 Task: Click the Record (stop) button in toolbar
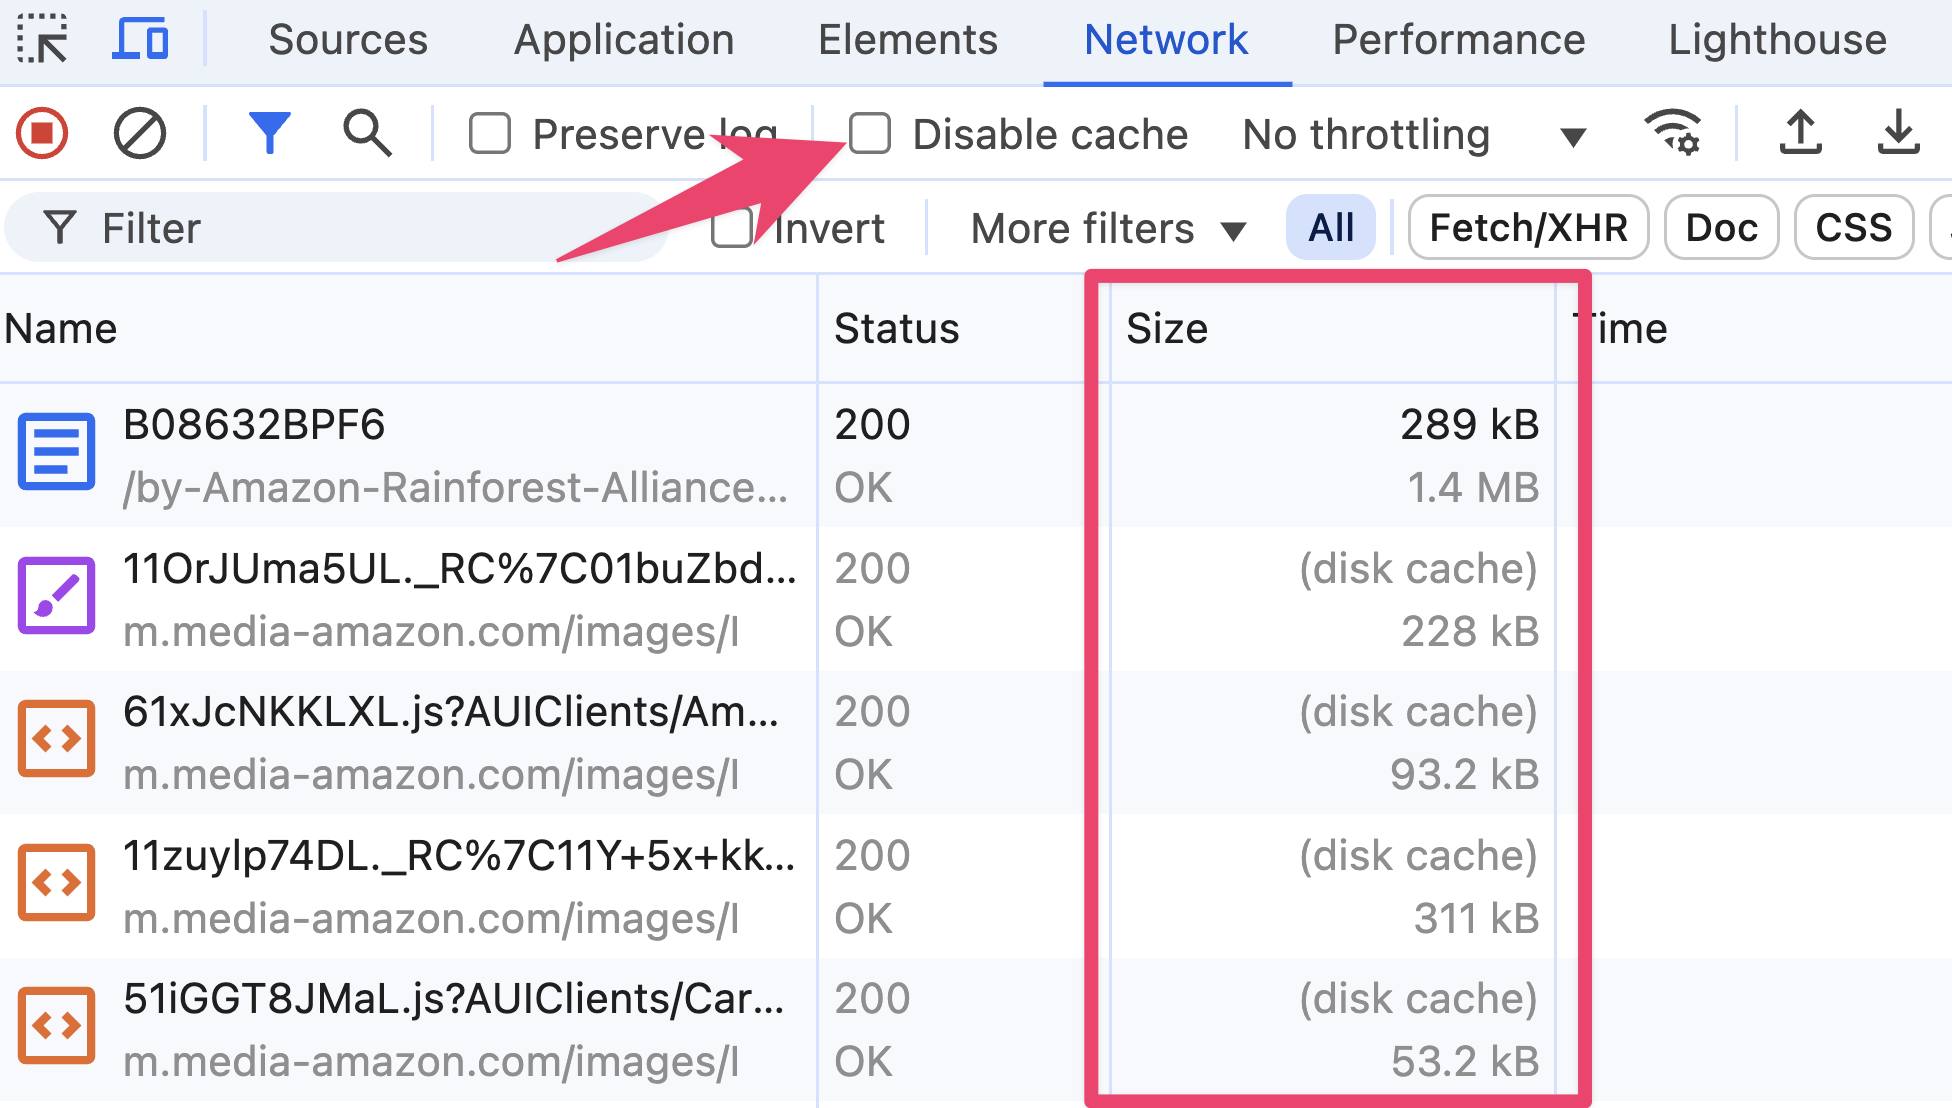point(42,134)
